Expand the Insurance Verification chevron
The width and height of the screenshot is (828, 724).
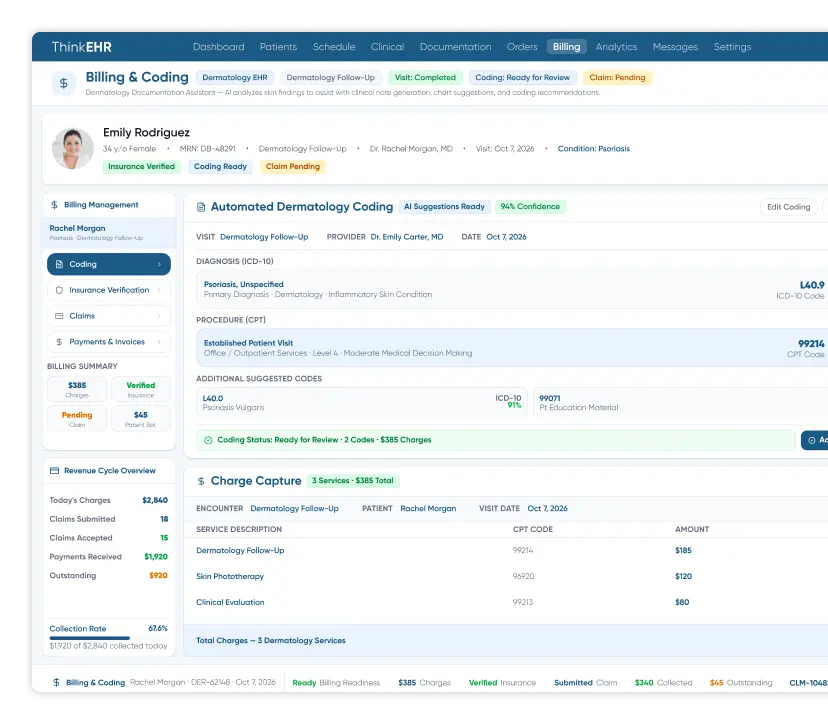159,290
